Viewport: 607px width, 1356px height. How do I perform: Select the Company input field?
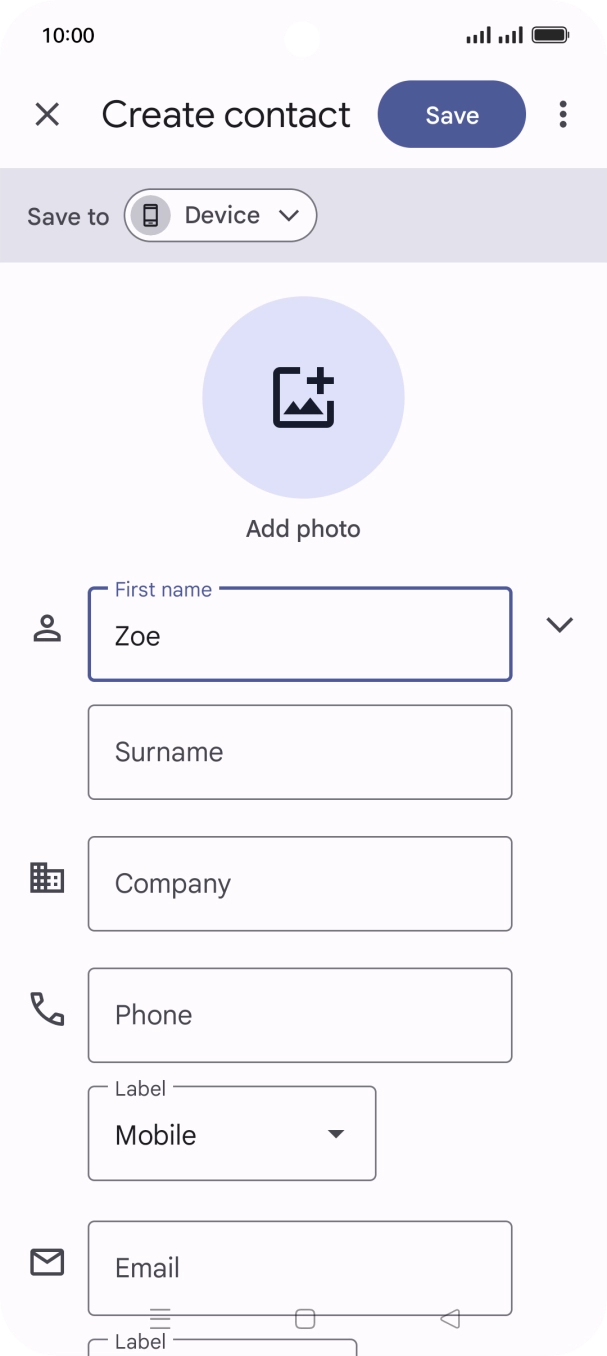tap(299, 883)
